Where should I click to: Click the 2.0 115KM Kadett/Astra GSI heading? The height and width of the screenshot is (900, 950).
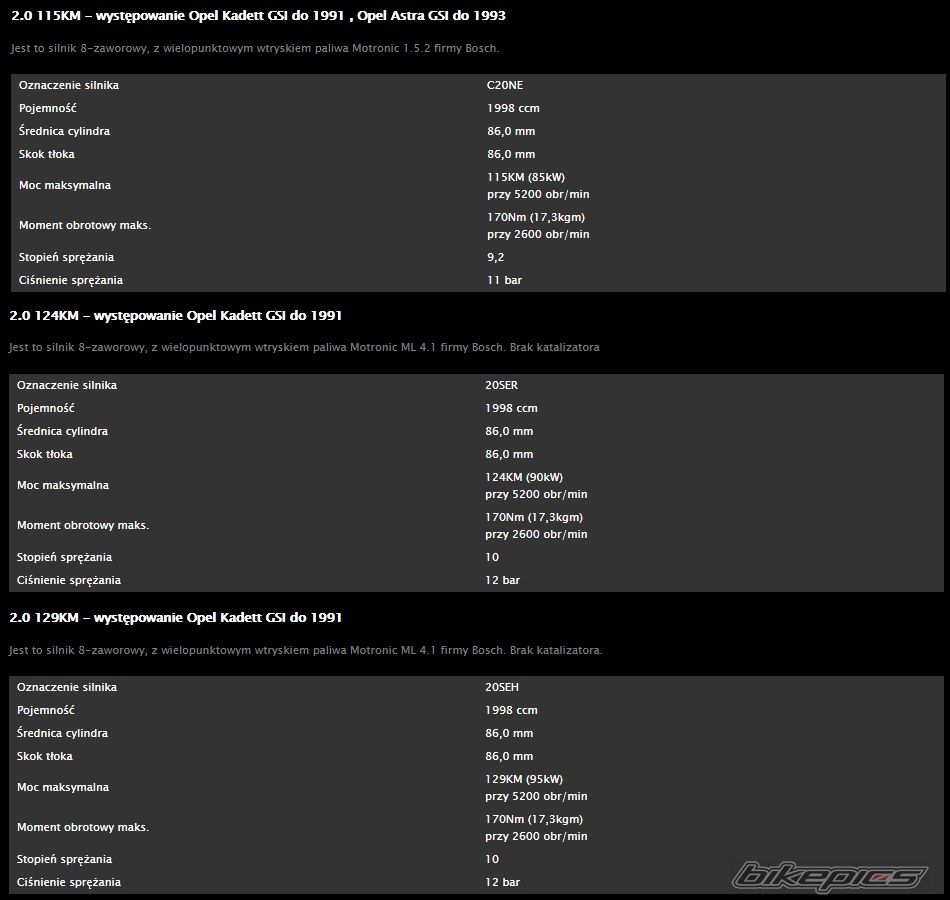pos(257,16)
